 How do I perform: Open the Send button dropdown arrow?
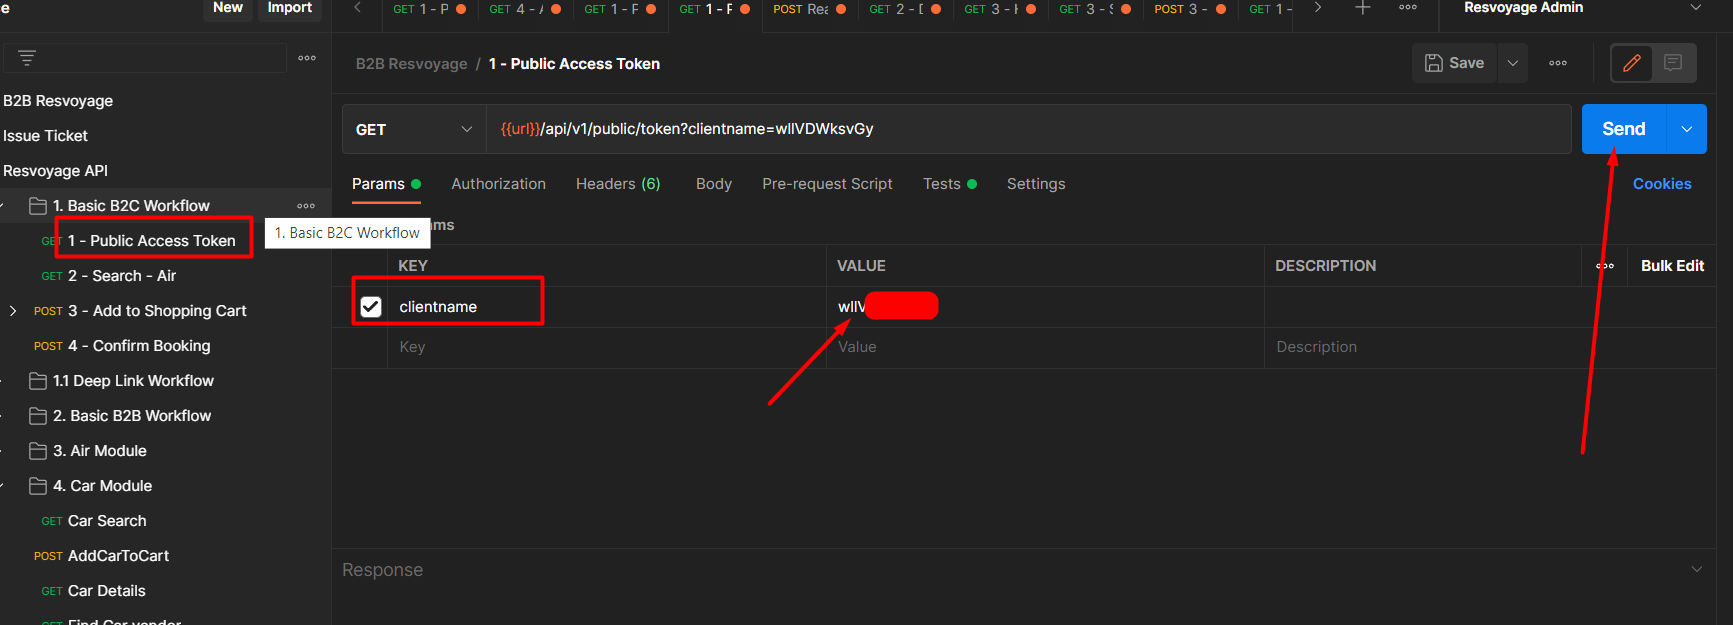tap(1687, 129)
